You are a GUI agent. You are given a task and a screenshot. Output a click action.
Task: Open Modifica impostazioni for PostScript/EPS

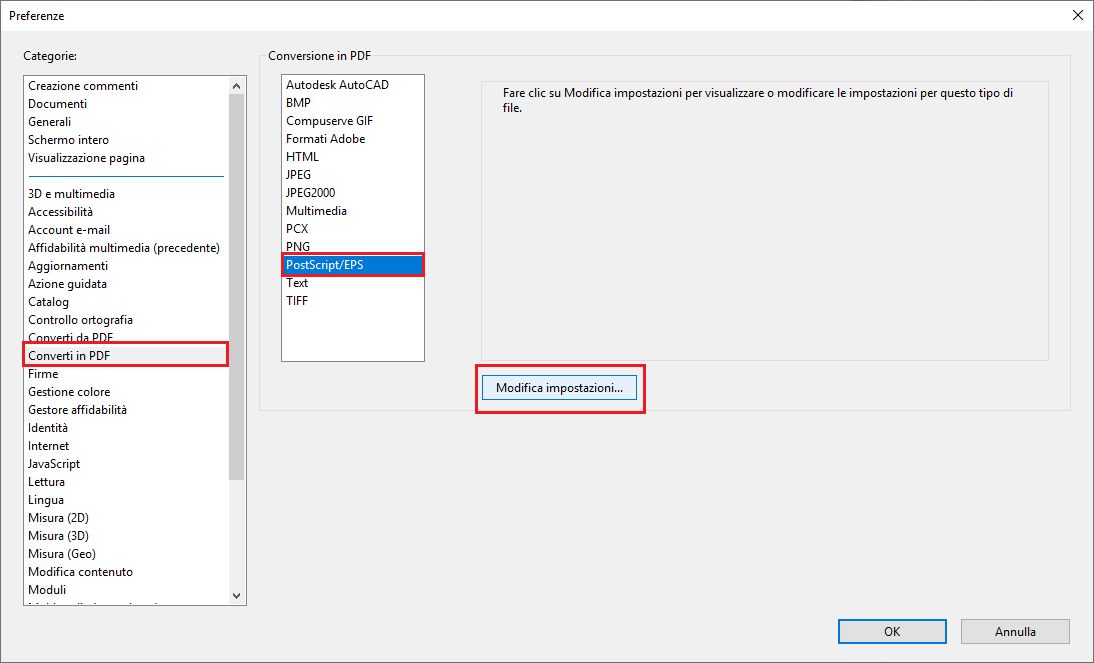559,387
